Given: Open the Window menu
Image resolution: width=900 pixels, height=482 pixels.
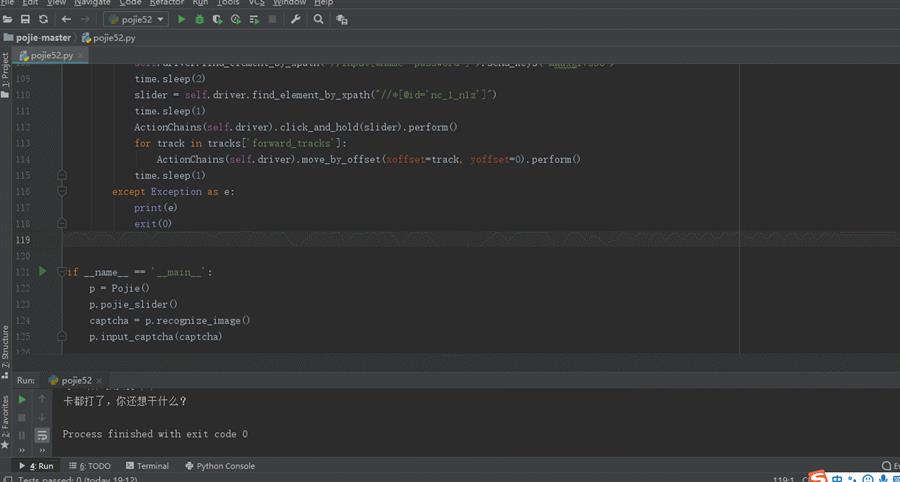Looking at the screenshot, I should pos(289,2).
